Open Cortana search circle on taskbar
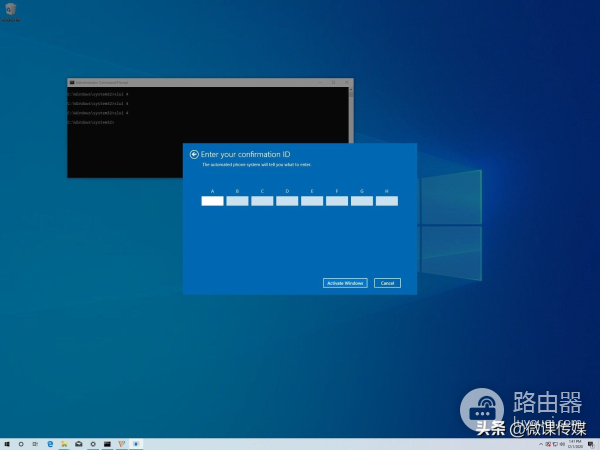 coord(23,443)
